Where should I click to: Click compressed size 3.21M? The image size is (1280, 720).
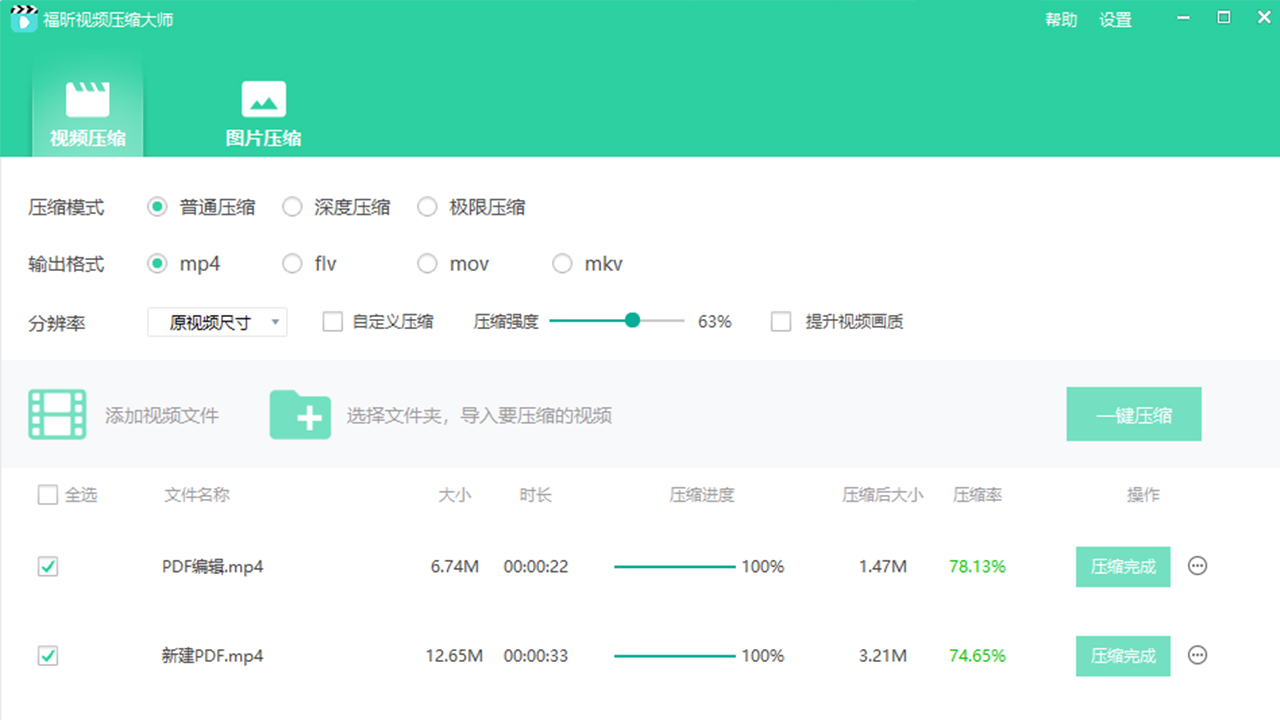point(883,656)
